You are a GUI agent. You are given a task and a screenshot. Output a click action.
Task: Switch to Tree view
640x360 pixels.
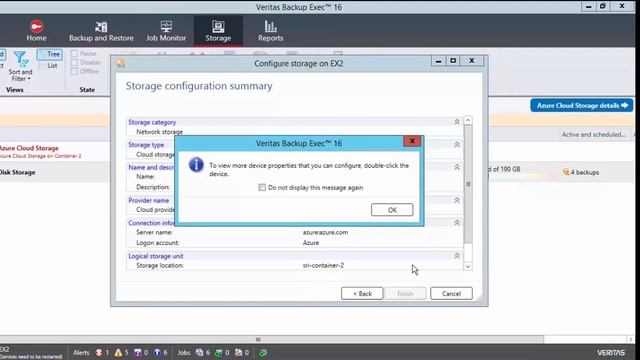click(49, 54)
